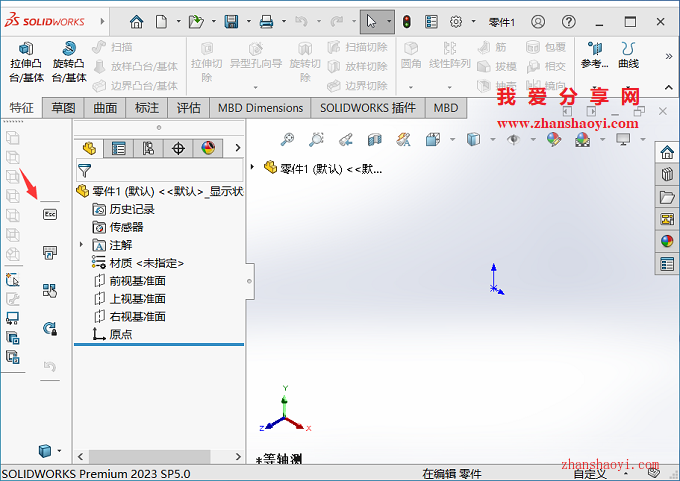Switch to 评估 evaluate tab
Screen dimensions: 680x481
tap(189, 108)
